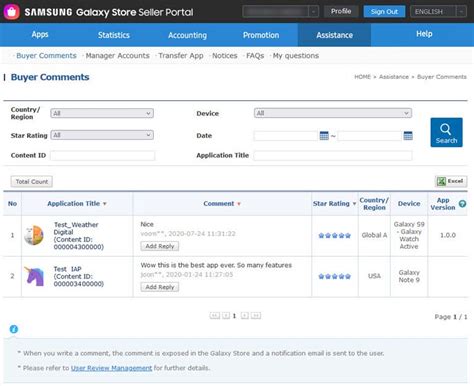The width and height of the screenshot is (474, 386).
Task: Open the Star Rating filter dropdown
Action: pyautogui.click(x=102, y=135)
